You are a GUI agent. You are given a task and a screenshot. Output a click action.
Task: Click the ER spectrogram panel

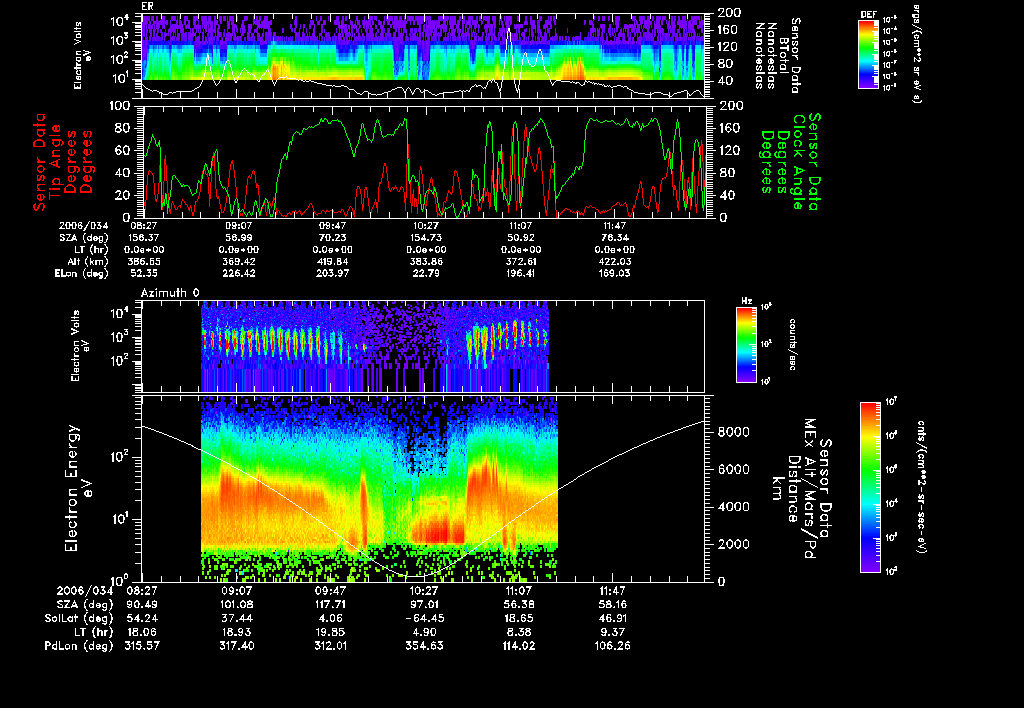424,57
